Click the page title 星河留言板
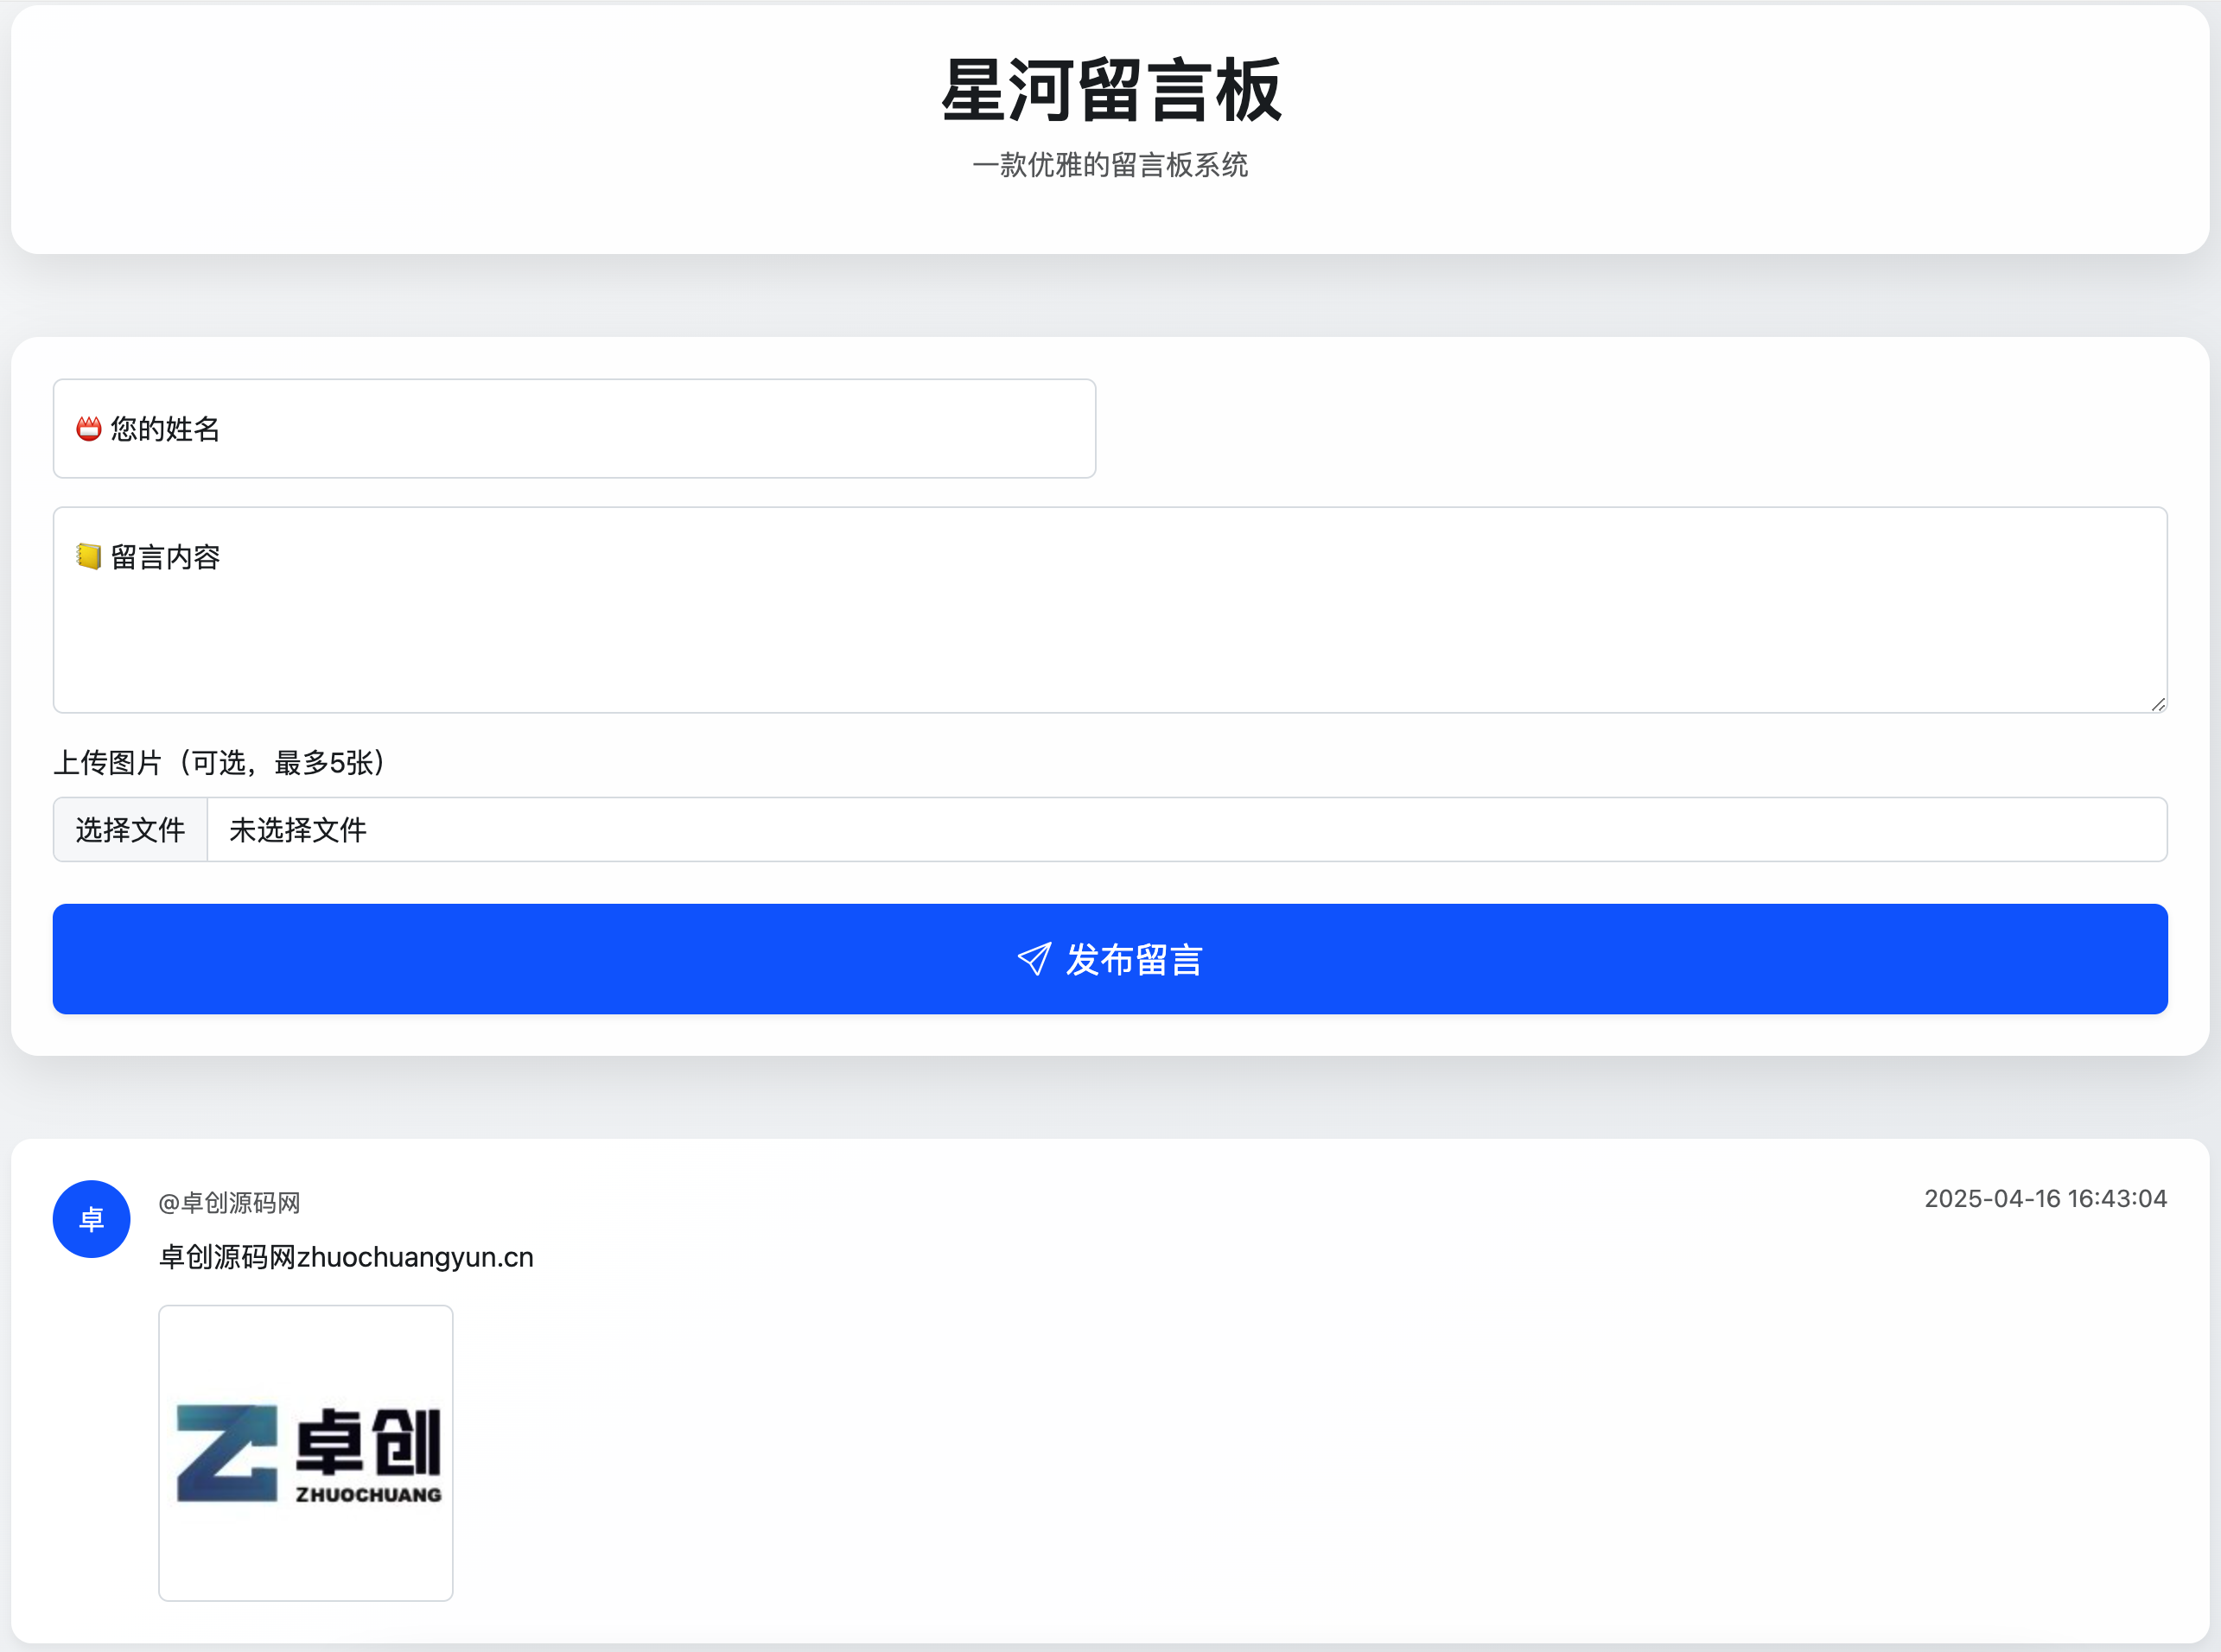The width and height of the screenshot is (2221, 1652). [1110, 90]
